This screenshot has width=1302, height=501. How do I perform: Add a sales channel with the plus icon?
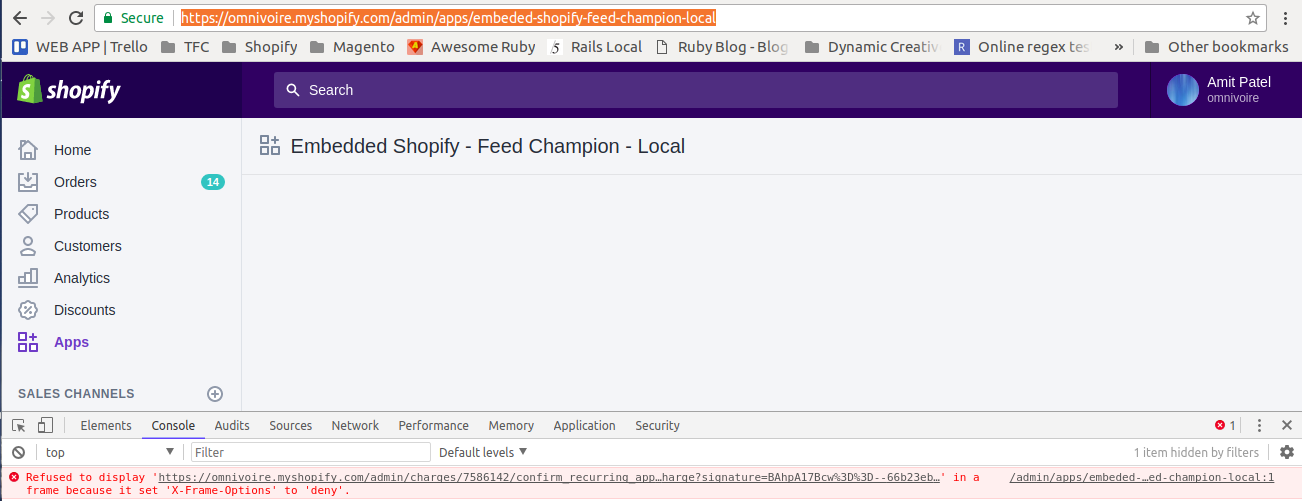[215, 394]
